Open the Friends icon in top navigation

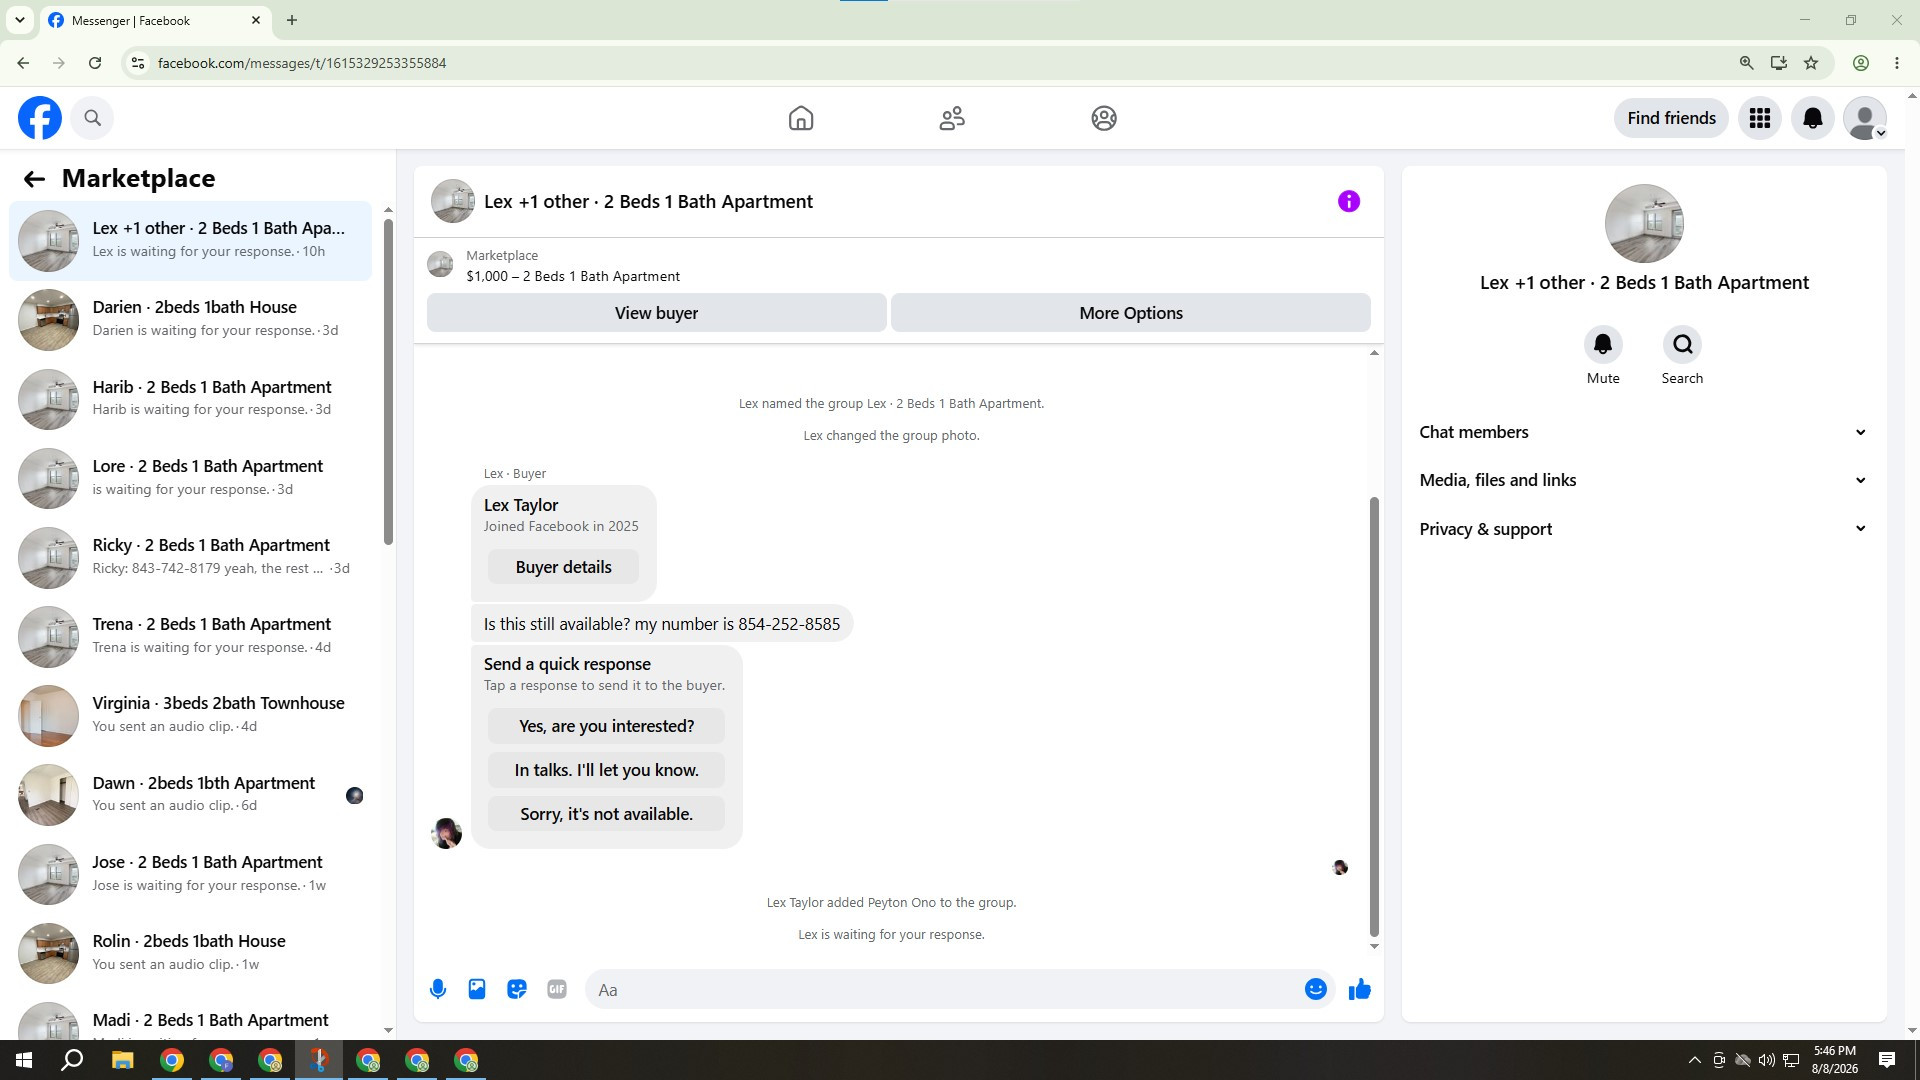tap(952, 118)
